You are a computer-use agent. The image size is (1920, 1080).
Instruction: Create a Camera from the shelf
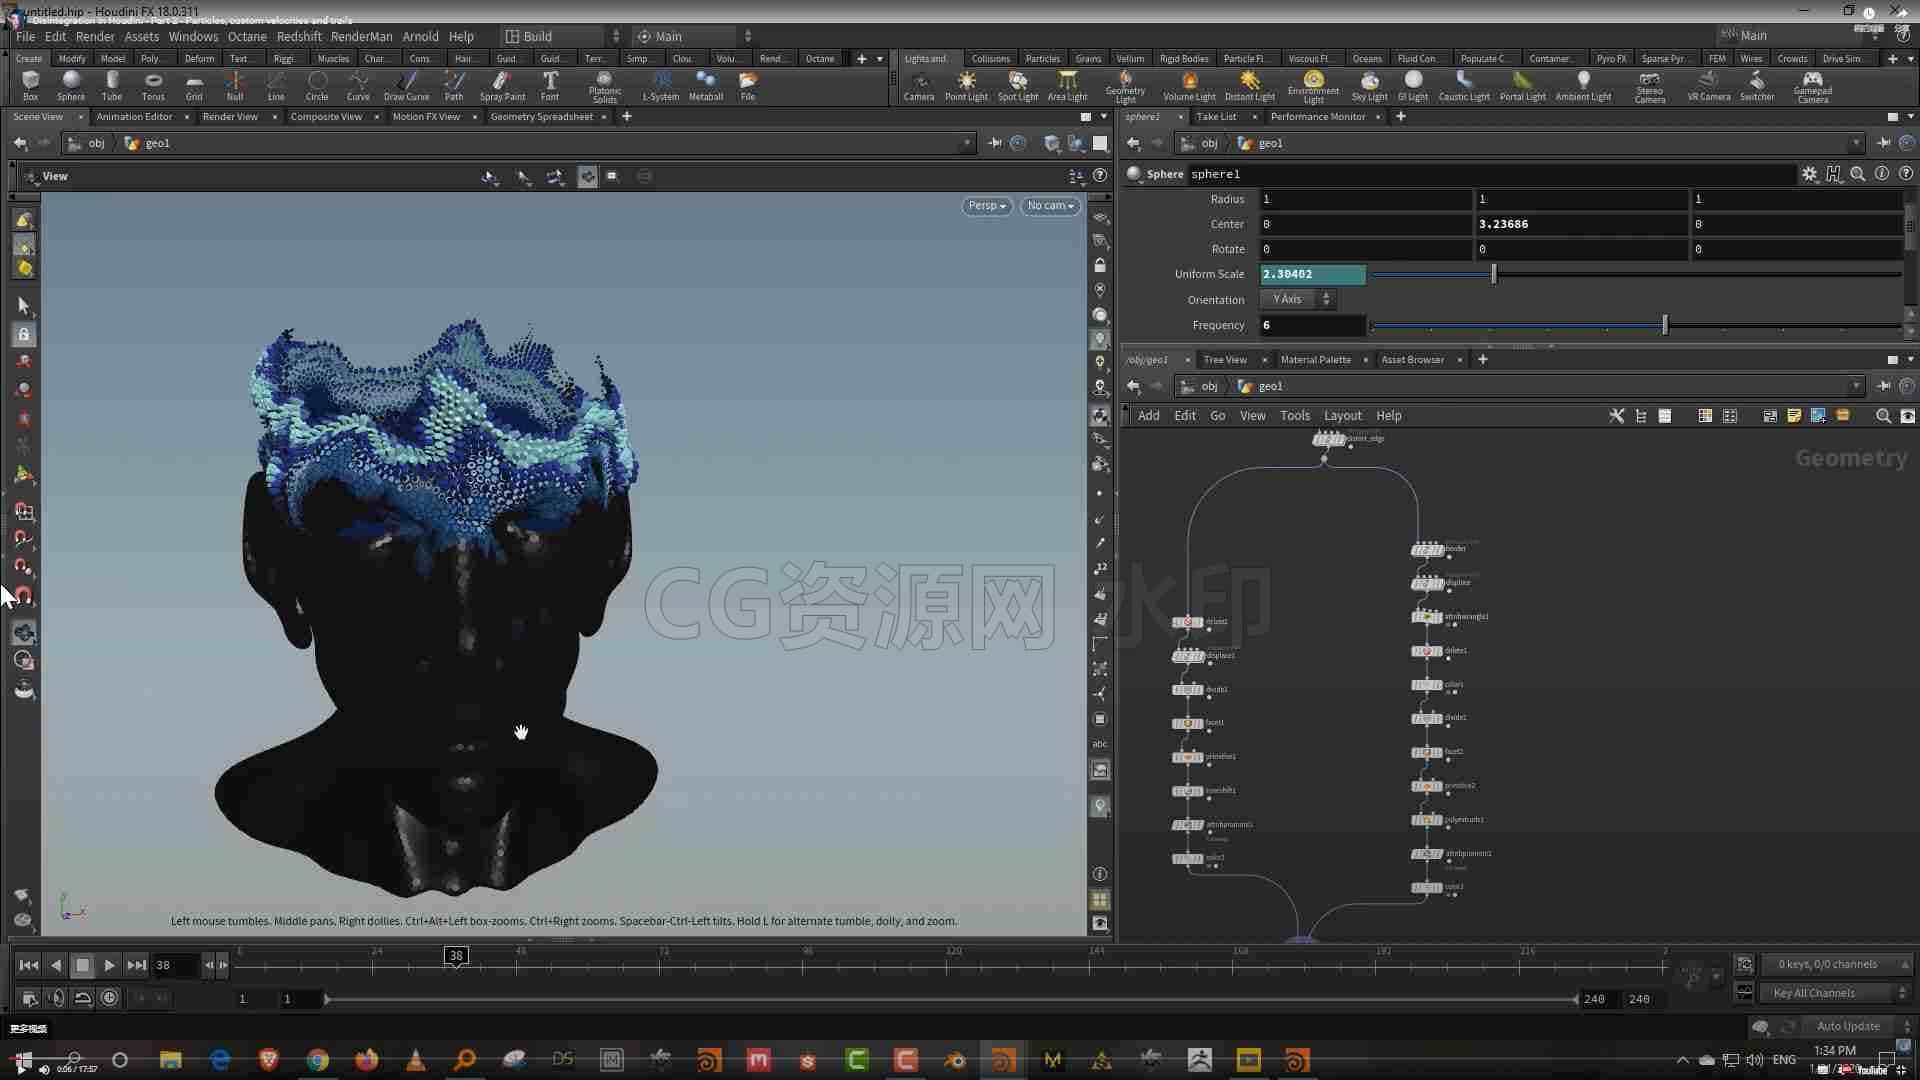click(x=918, y=85)
